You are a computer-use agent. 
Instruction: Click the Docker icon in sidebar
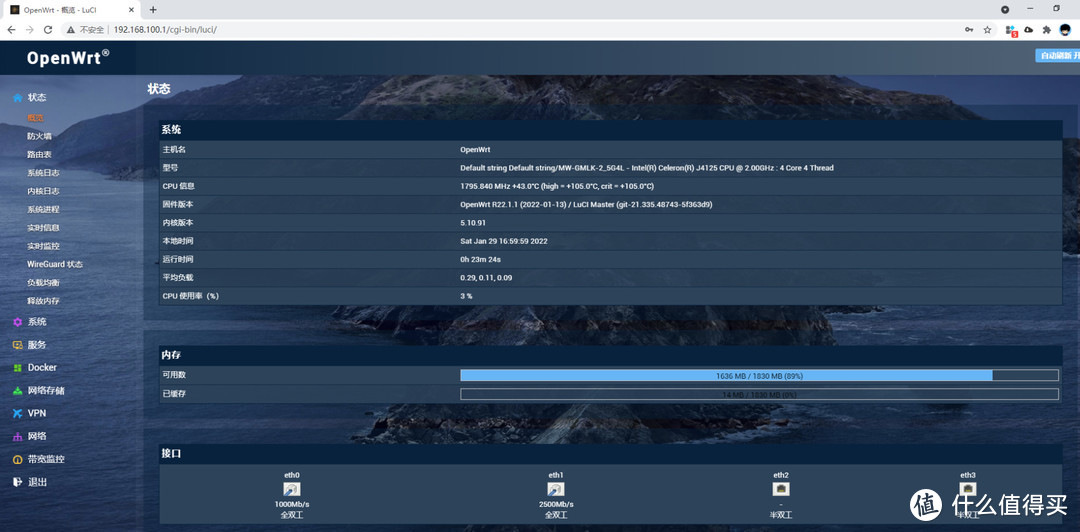pyautogui.click(x=17, y=368)
